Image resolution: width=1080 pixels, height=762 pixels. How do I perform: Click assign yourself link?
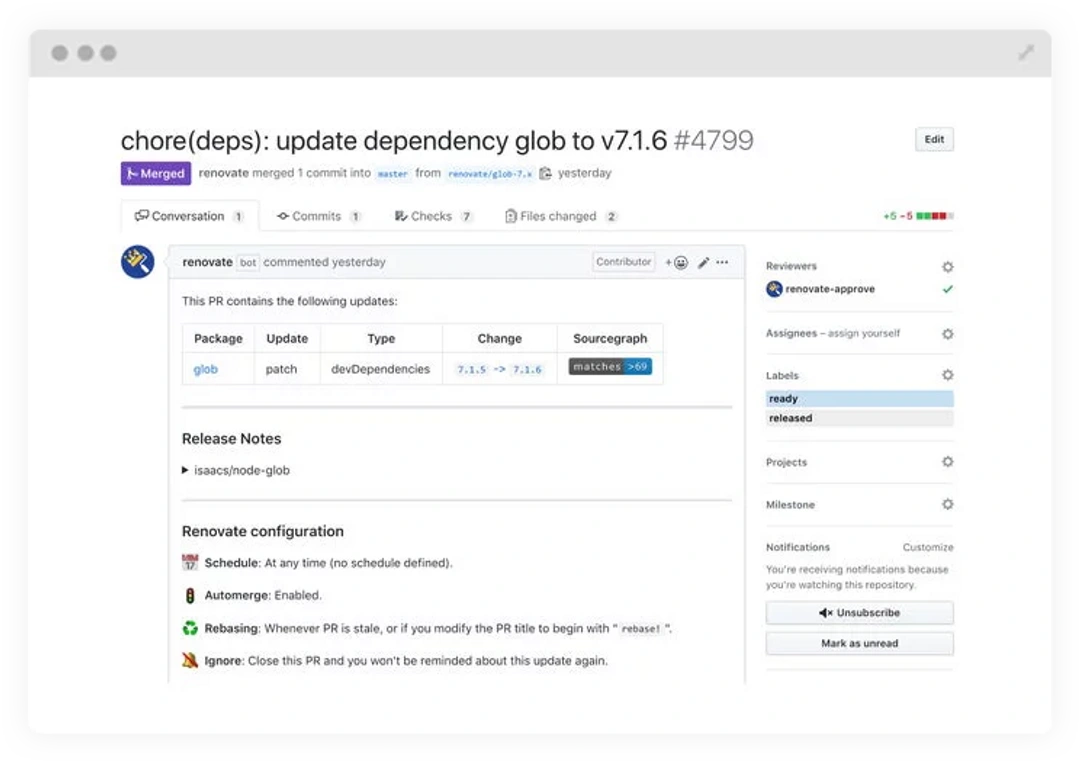[864, 333]
